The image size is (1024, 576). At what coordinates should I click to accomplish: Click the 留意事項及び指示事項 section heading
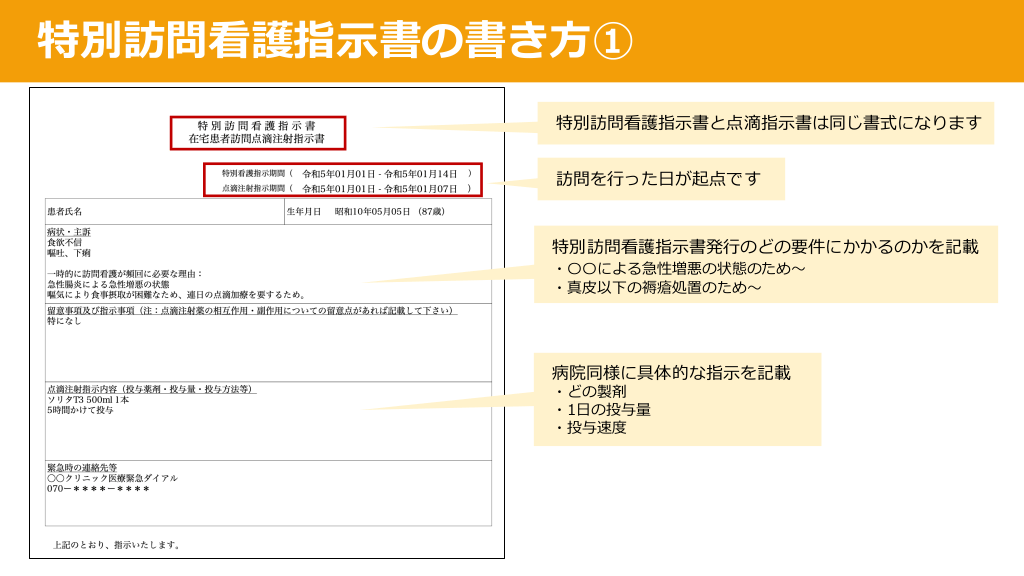pyautogui.click(x=250, y=311)
